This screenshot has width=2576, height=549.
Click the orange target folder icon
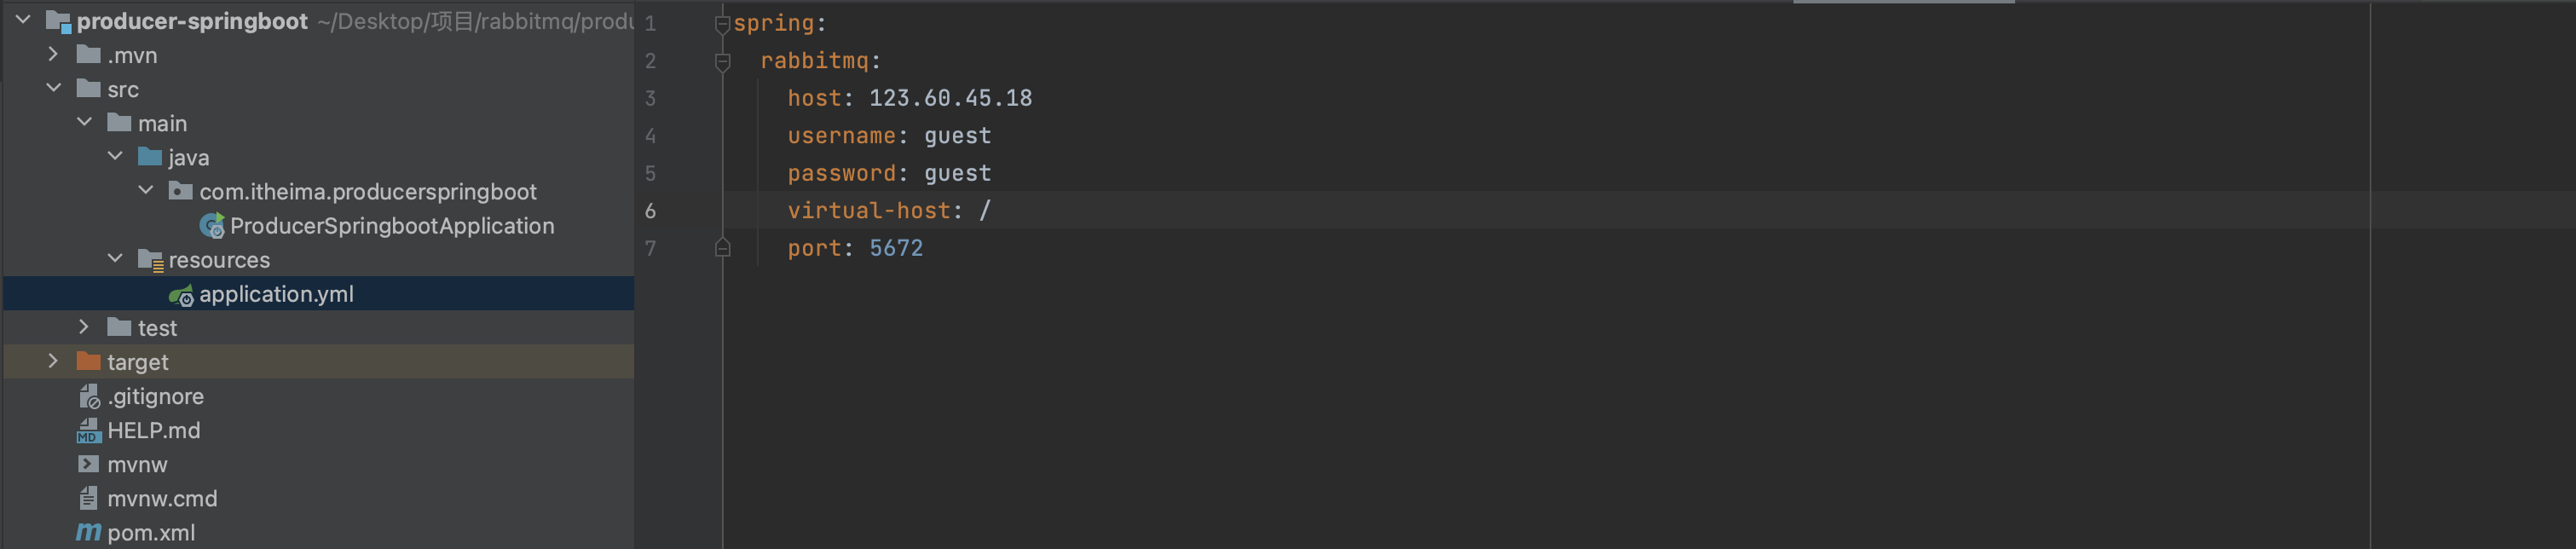[89, 361]
